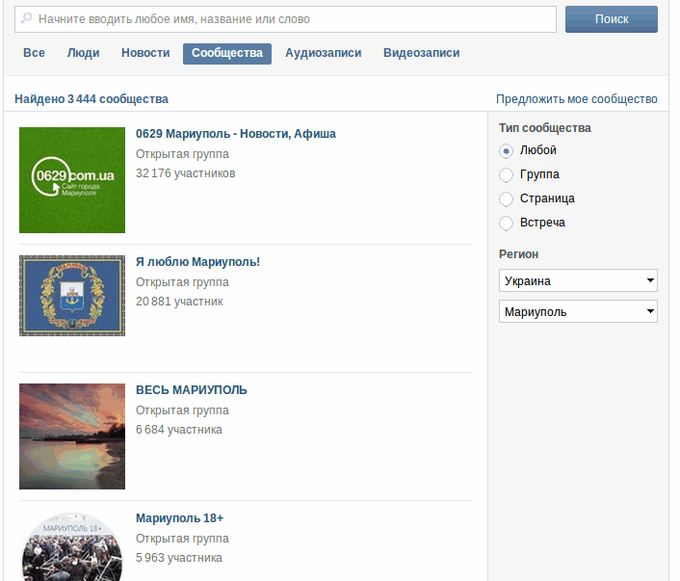680x581 pixels.
Task: Open the Люди tab
Action: pyautogui.click(x=83, y=53)
